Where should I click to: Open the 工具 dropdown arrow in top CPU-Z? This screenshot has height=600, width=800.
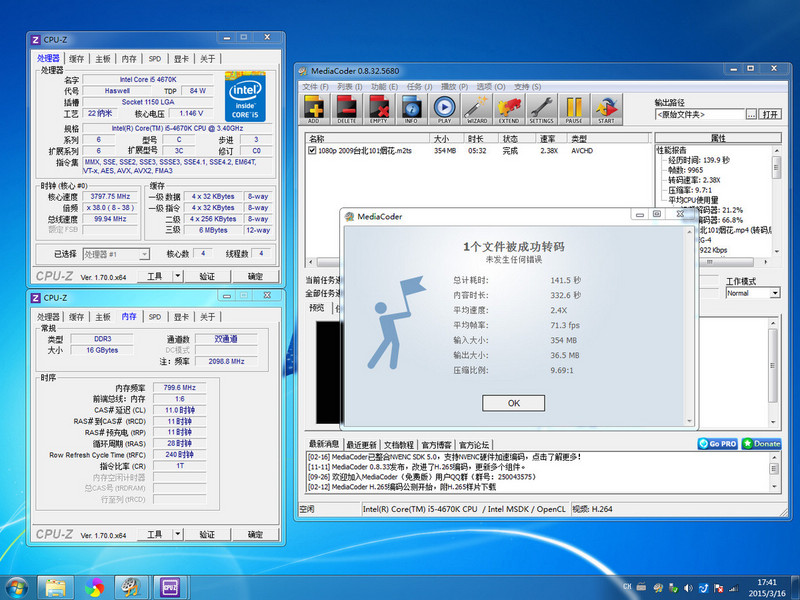coord(176,277)
